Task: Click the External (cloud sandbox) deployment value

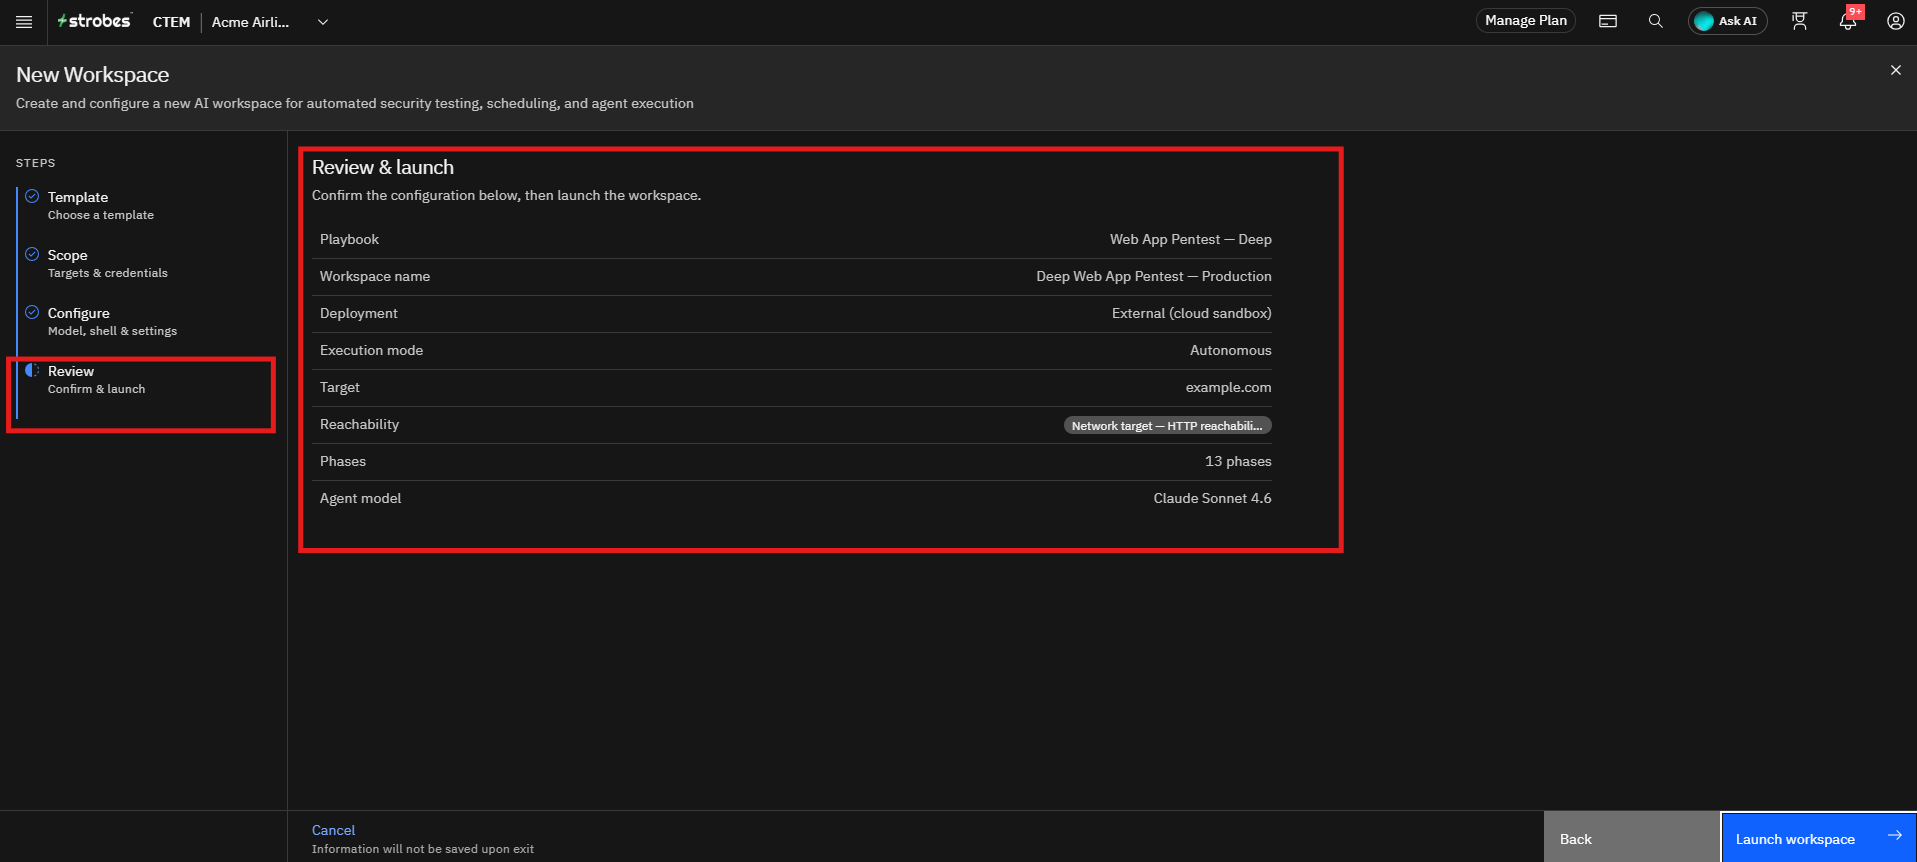Action: tap(1191, 313)
